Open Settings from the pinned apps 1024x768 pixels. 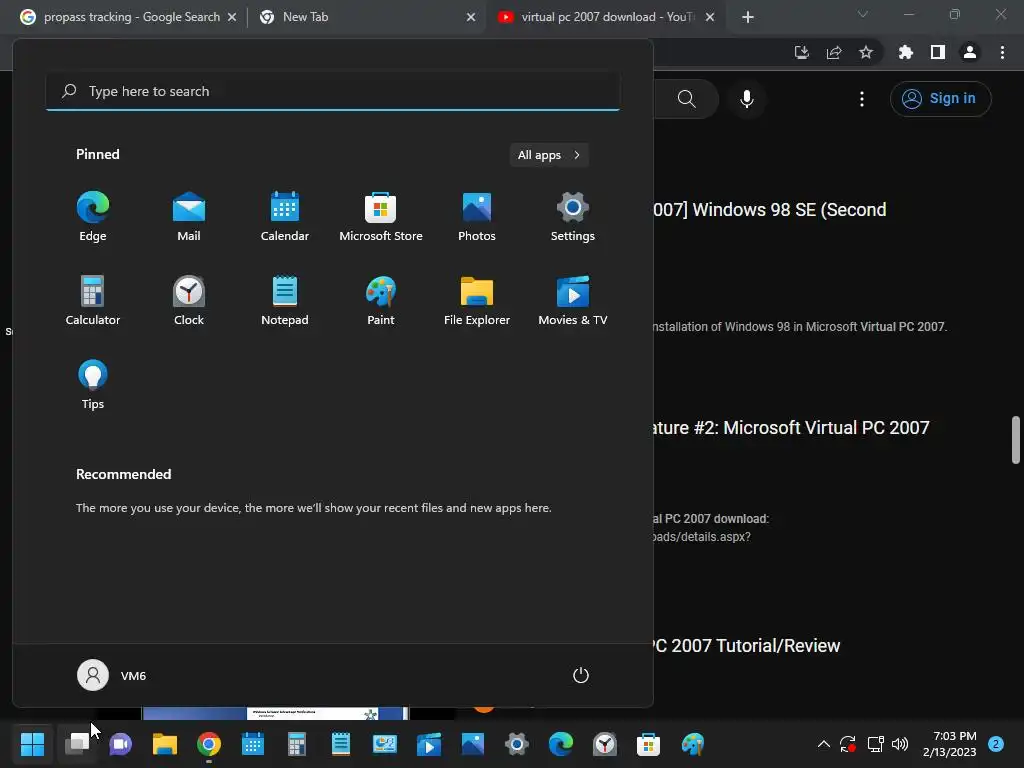(573, 217)
